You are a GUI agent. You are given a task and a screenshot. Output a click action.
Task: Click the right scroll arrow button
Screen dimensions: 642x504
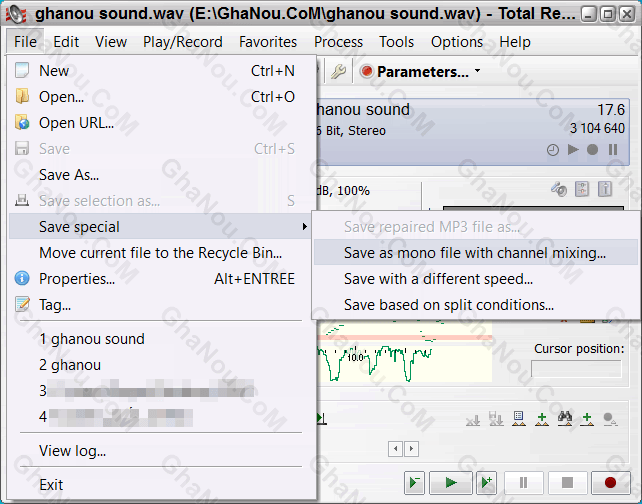click(411, 449)
